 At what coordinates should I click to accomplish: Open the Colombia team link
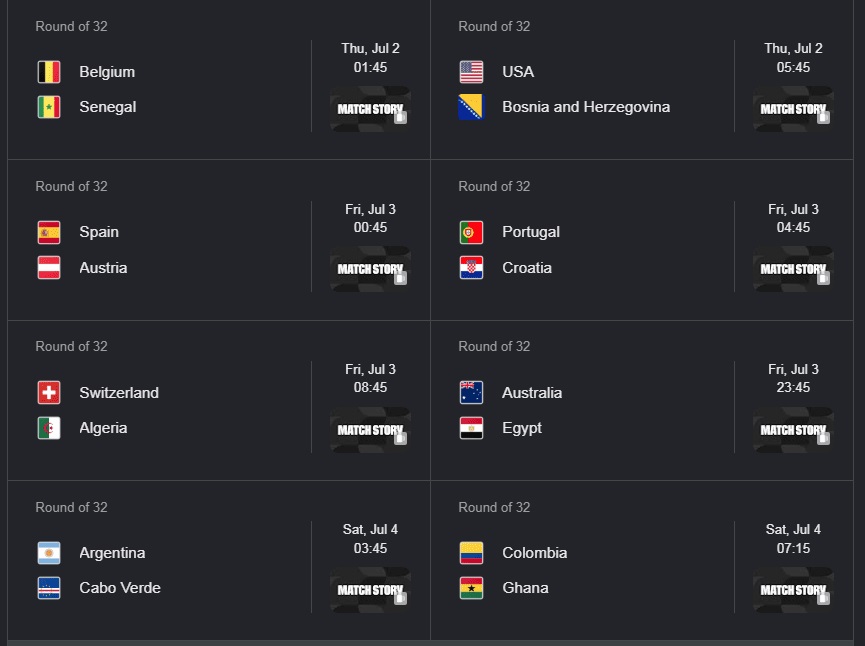(x=535, y=553)
